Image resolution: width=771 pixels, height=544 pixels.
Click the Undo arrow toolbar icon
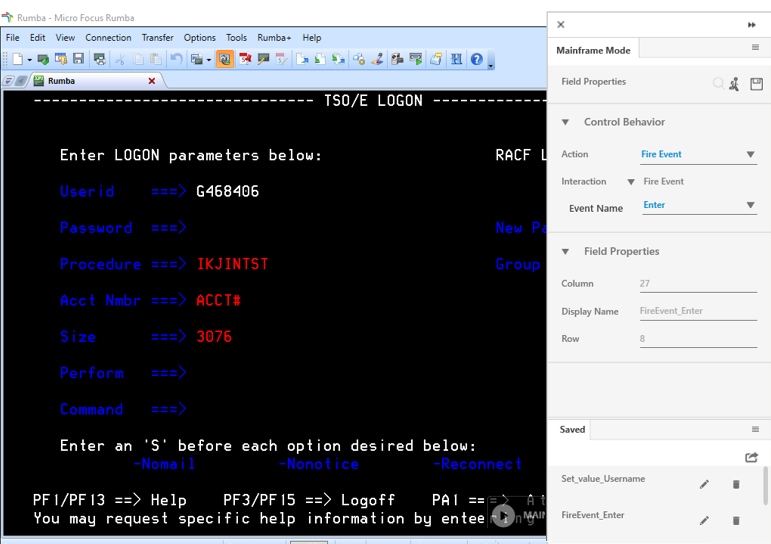pyautogui.click(x=176, y=60)
